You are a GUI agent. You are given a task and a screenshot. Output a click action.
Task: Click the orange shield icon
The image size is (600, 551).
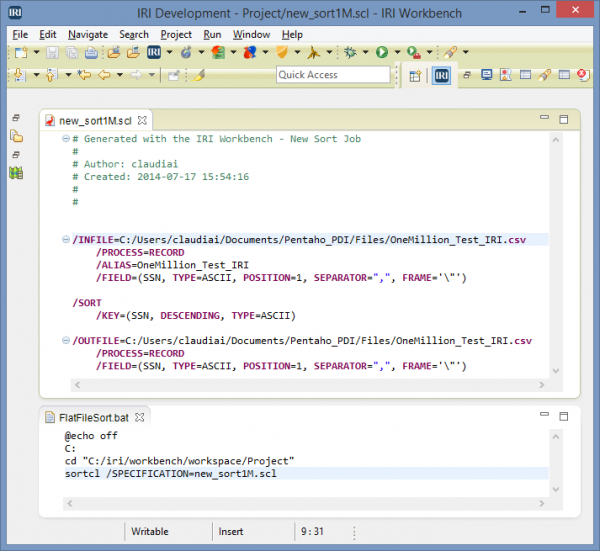(282, 52)
